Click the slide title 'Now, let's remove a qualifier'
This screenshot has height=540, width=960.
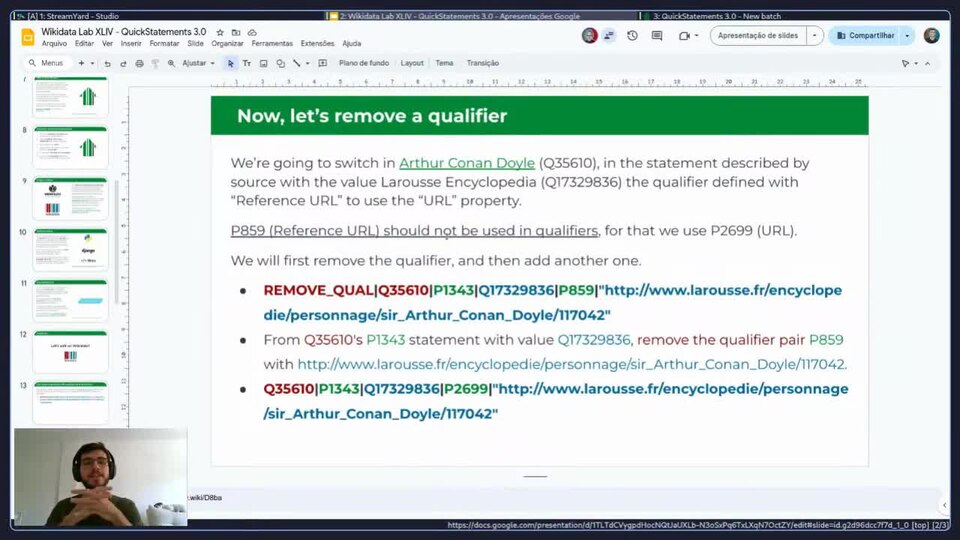click(x=372, y=116)
